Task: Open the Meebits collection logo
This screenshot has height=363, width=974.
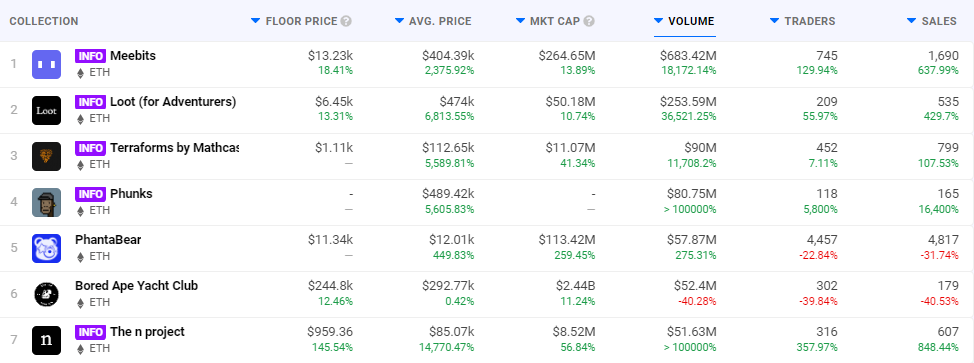Action: pyautogui.click(x=47, y=65)
